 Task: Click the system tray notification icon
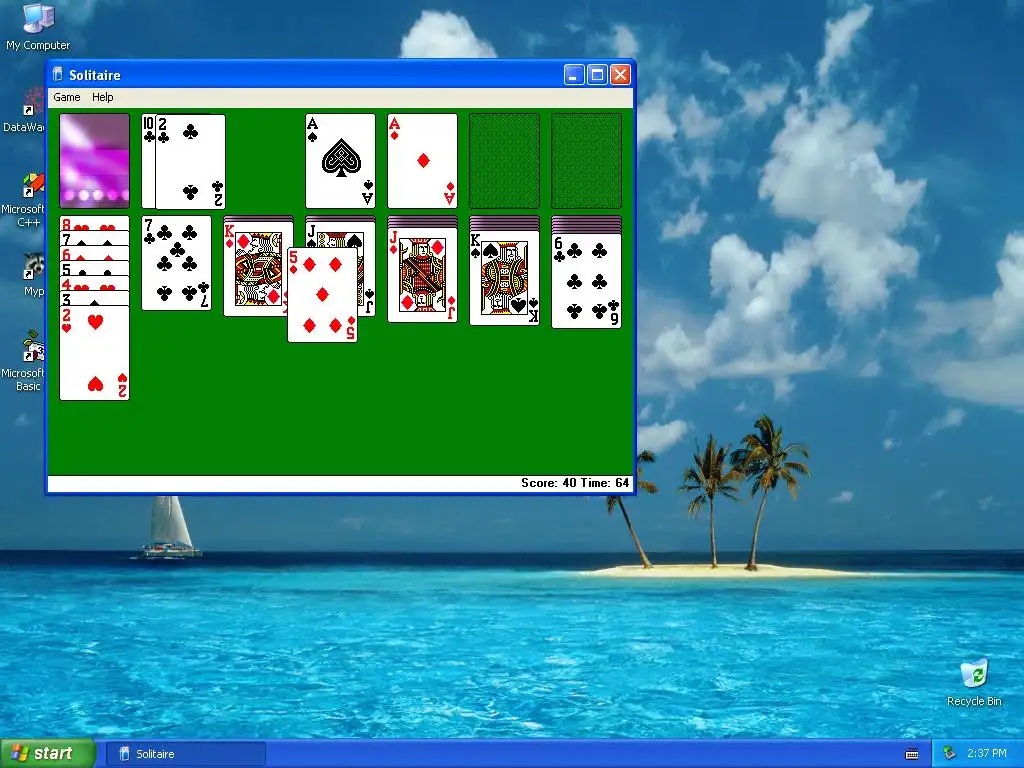pyautogui.click(x=949, y=754)
